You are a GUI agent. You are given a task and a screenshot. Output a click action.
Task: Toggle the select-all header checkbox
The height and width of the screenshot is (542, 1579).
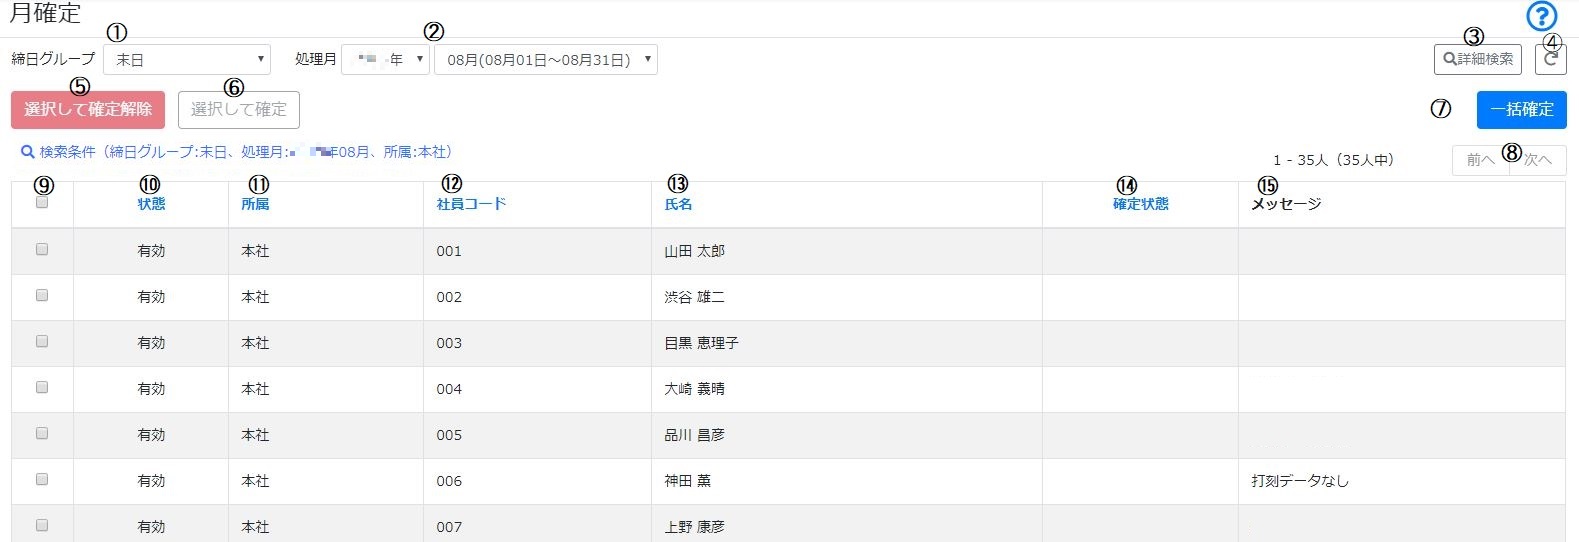tap(42, 202)
